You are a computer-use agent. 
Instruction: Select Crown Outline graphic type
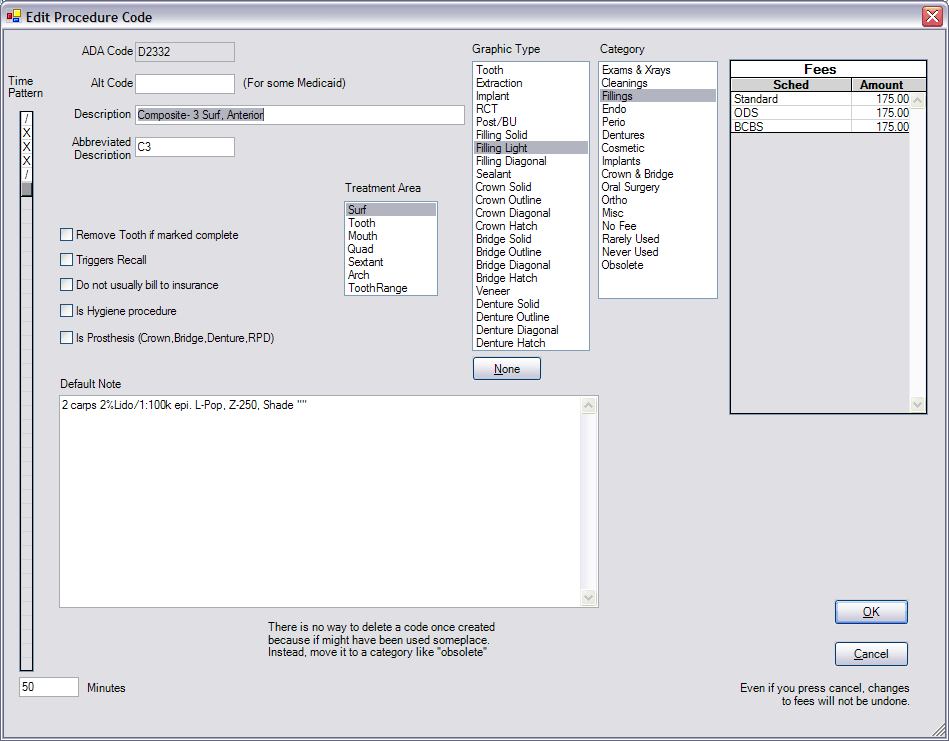530,200
